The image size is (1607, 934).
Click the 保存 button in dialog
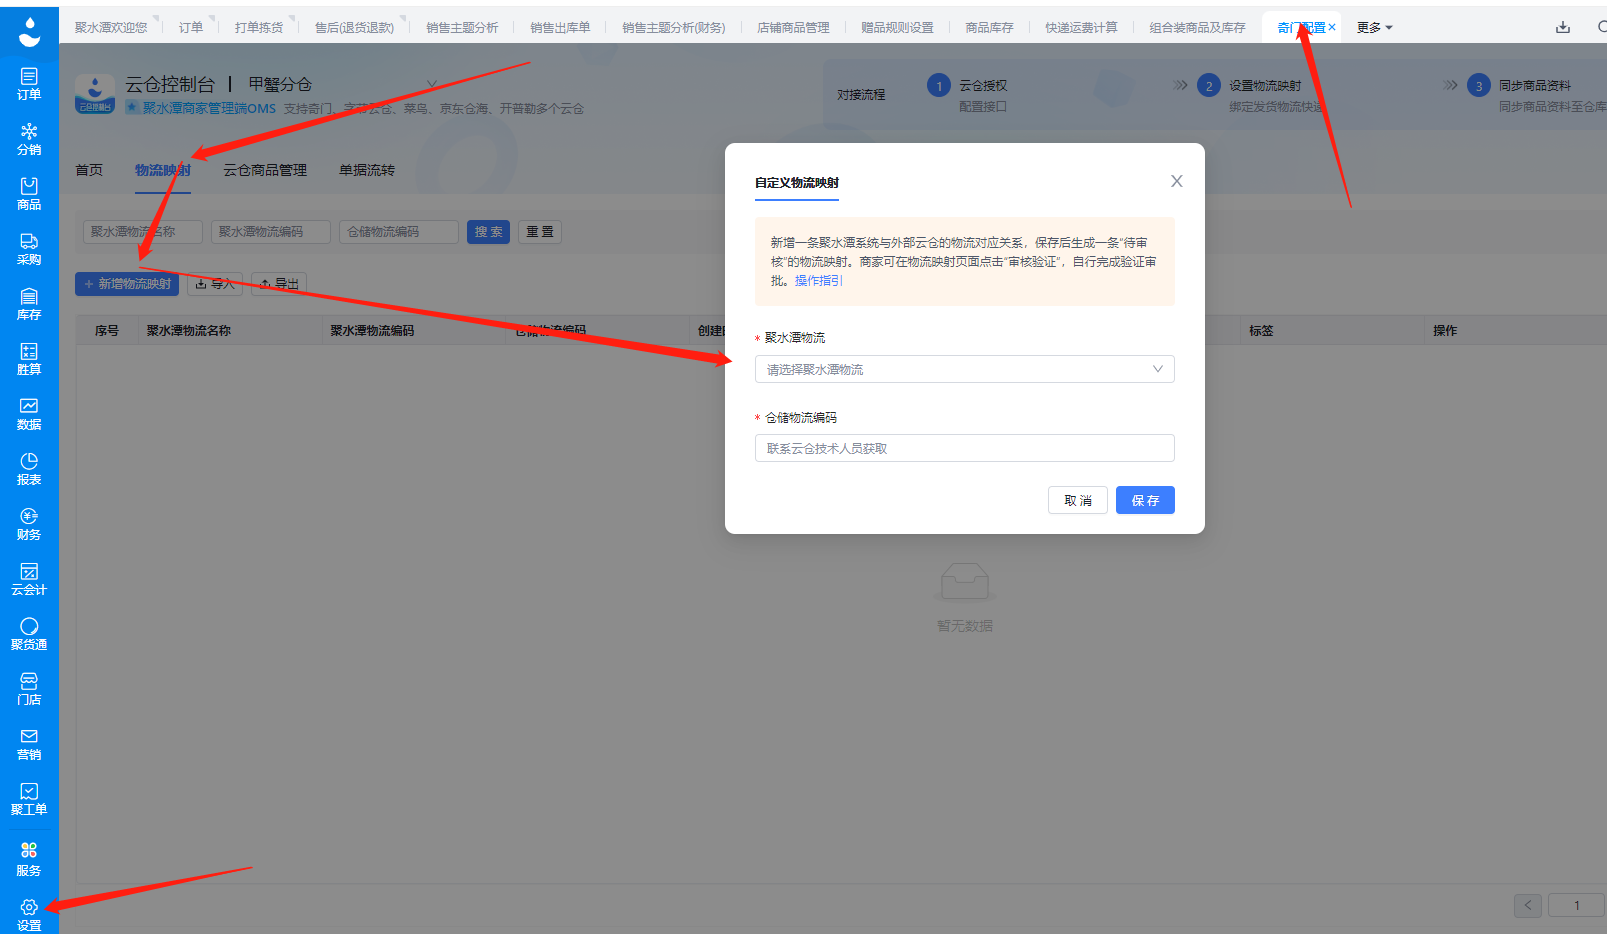(1145, 500)
